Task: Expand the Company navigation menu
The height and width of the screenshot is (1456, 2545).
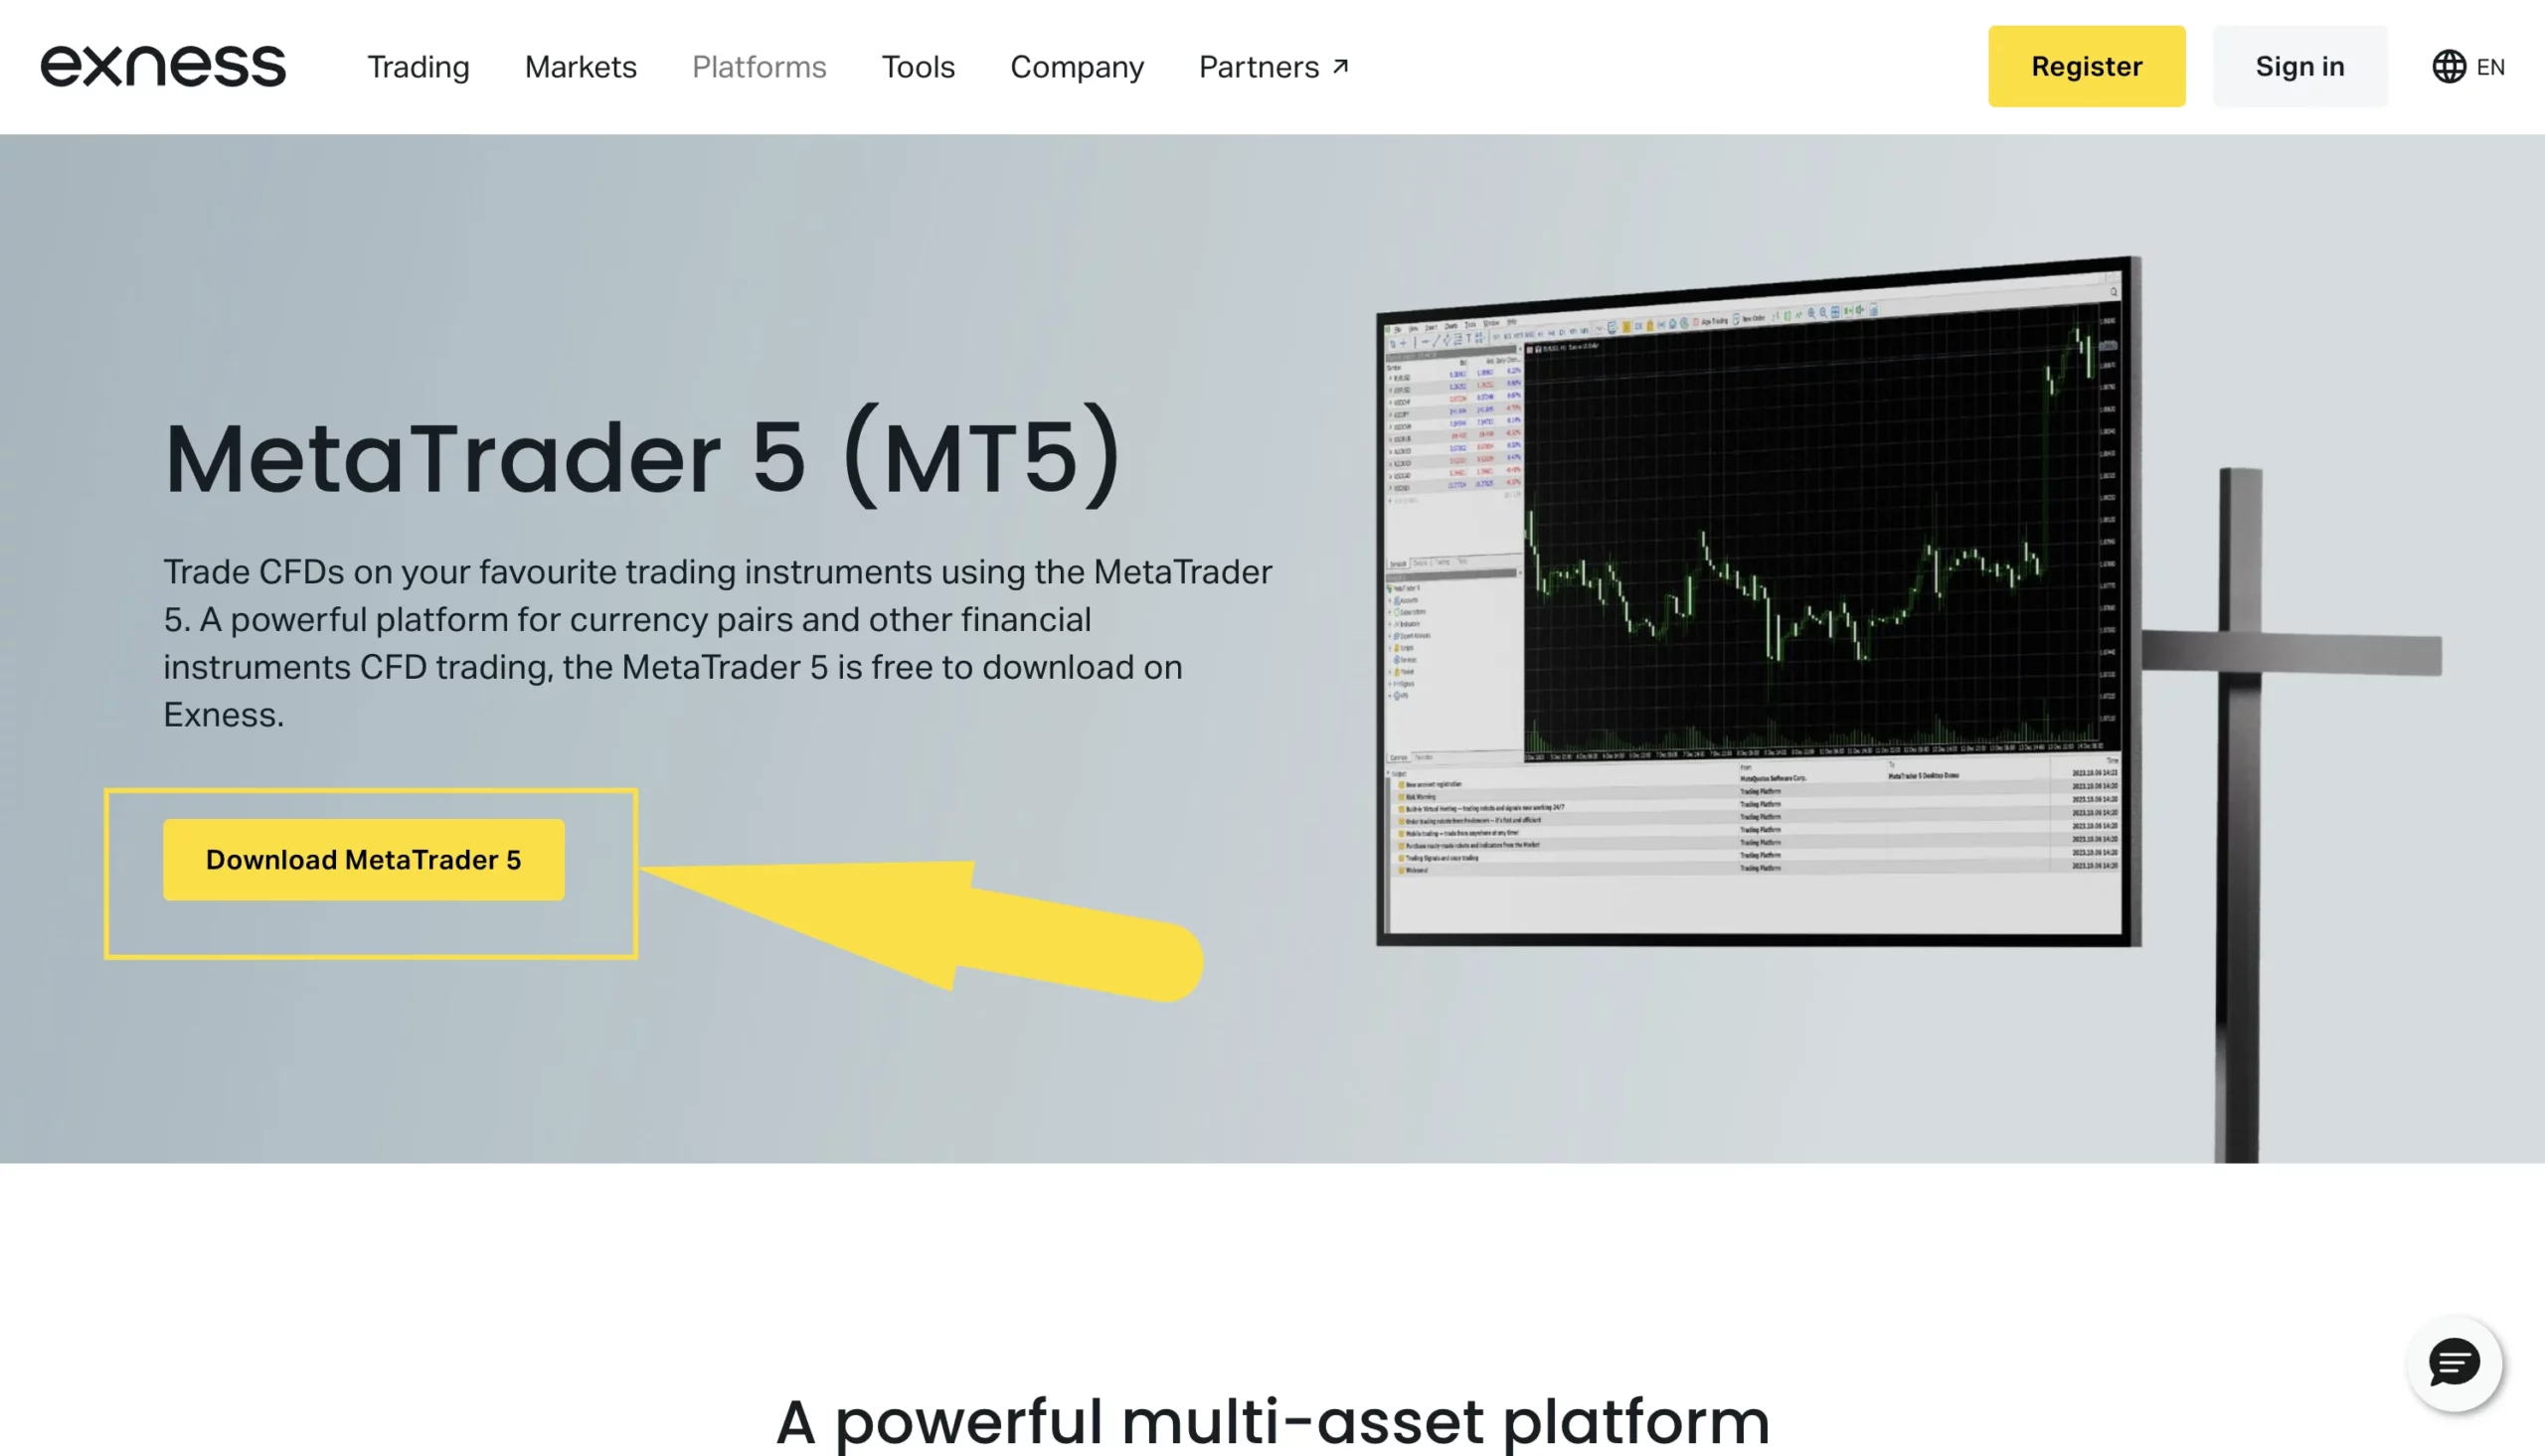Action: 1077,67
